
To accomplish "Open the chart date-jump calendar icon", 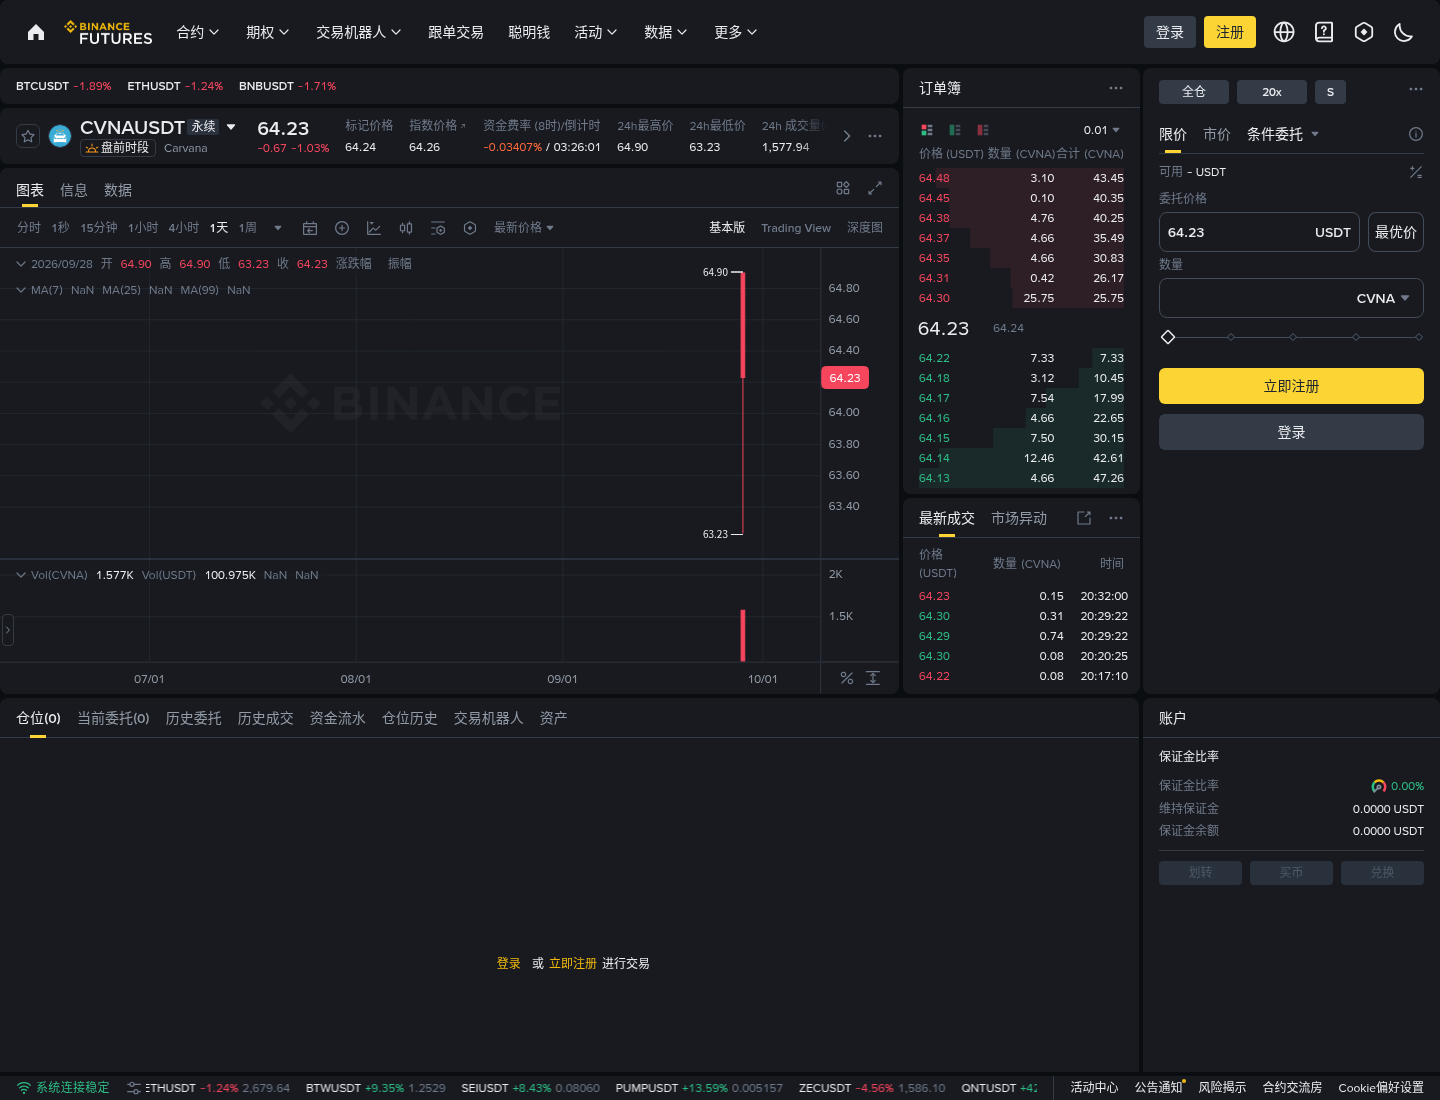I will click(310, 228).
